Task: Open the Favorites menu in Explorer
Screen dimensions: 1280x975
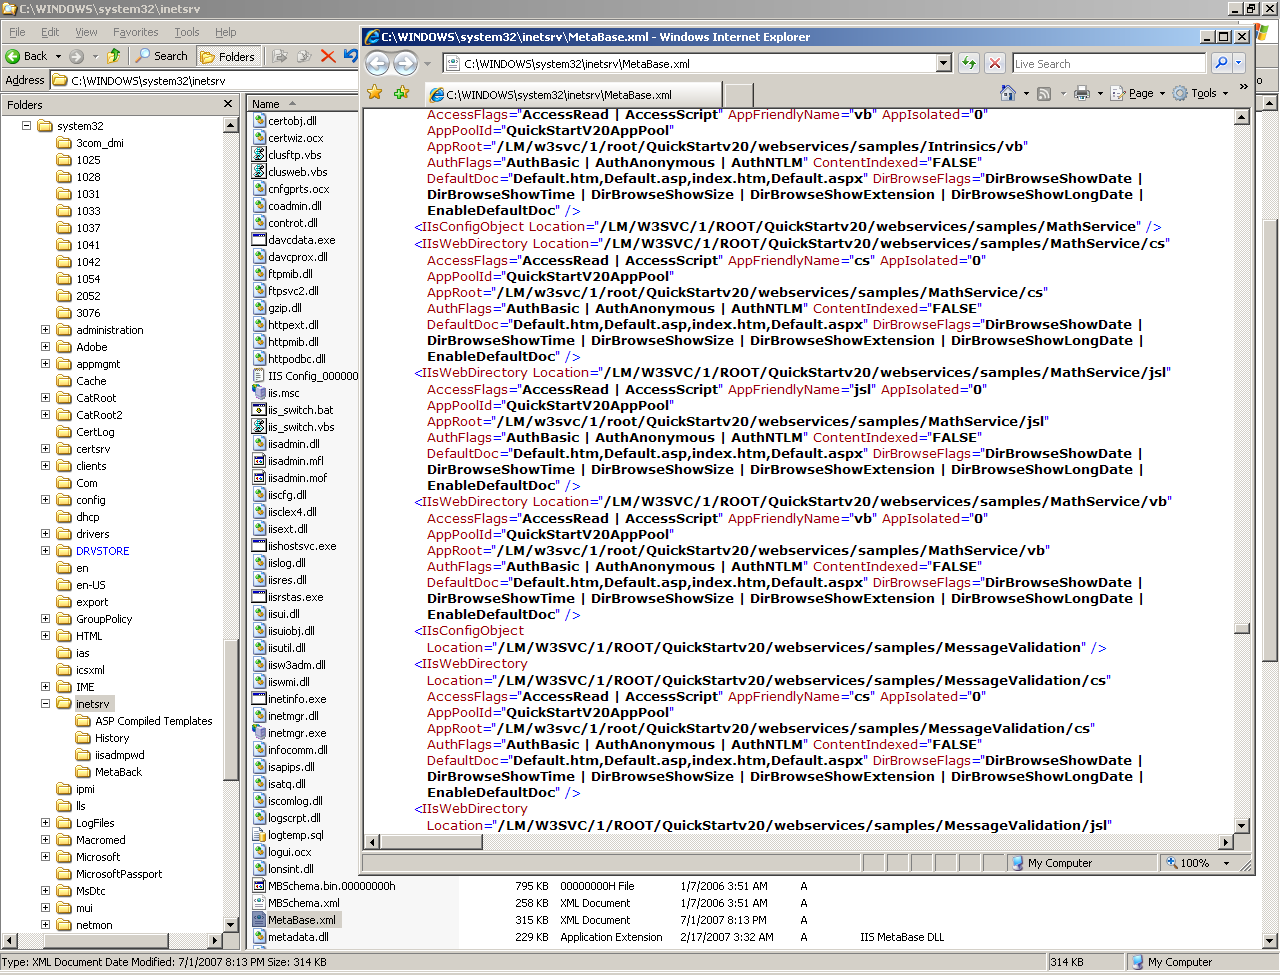Action: tap(136, 32)
